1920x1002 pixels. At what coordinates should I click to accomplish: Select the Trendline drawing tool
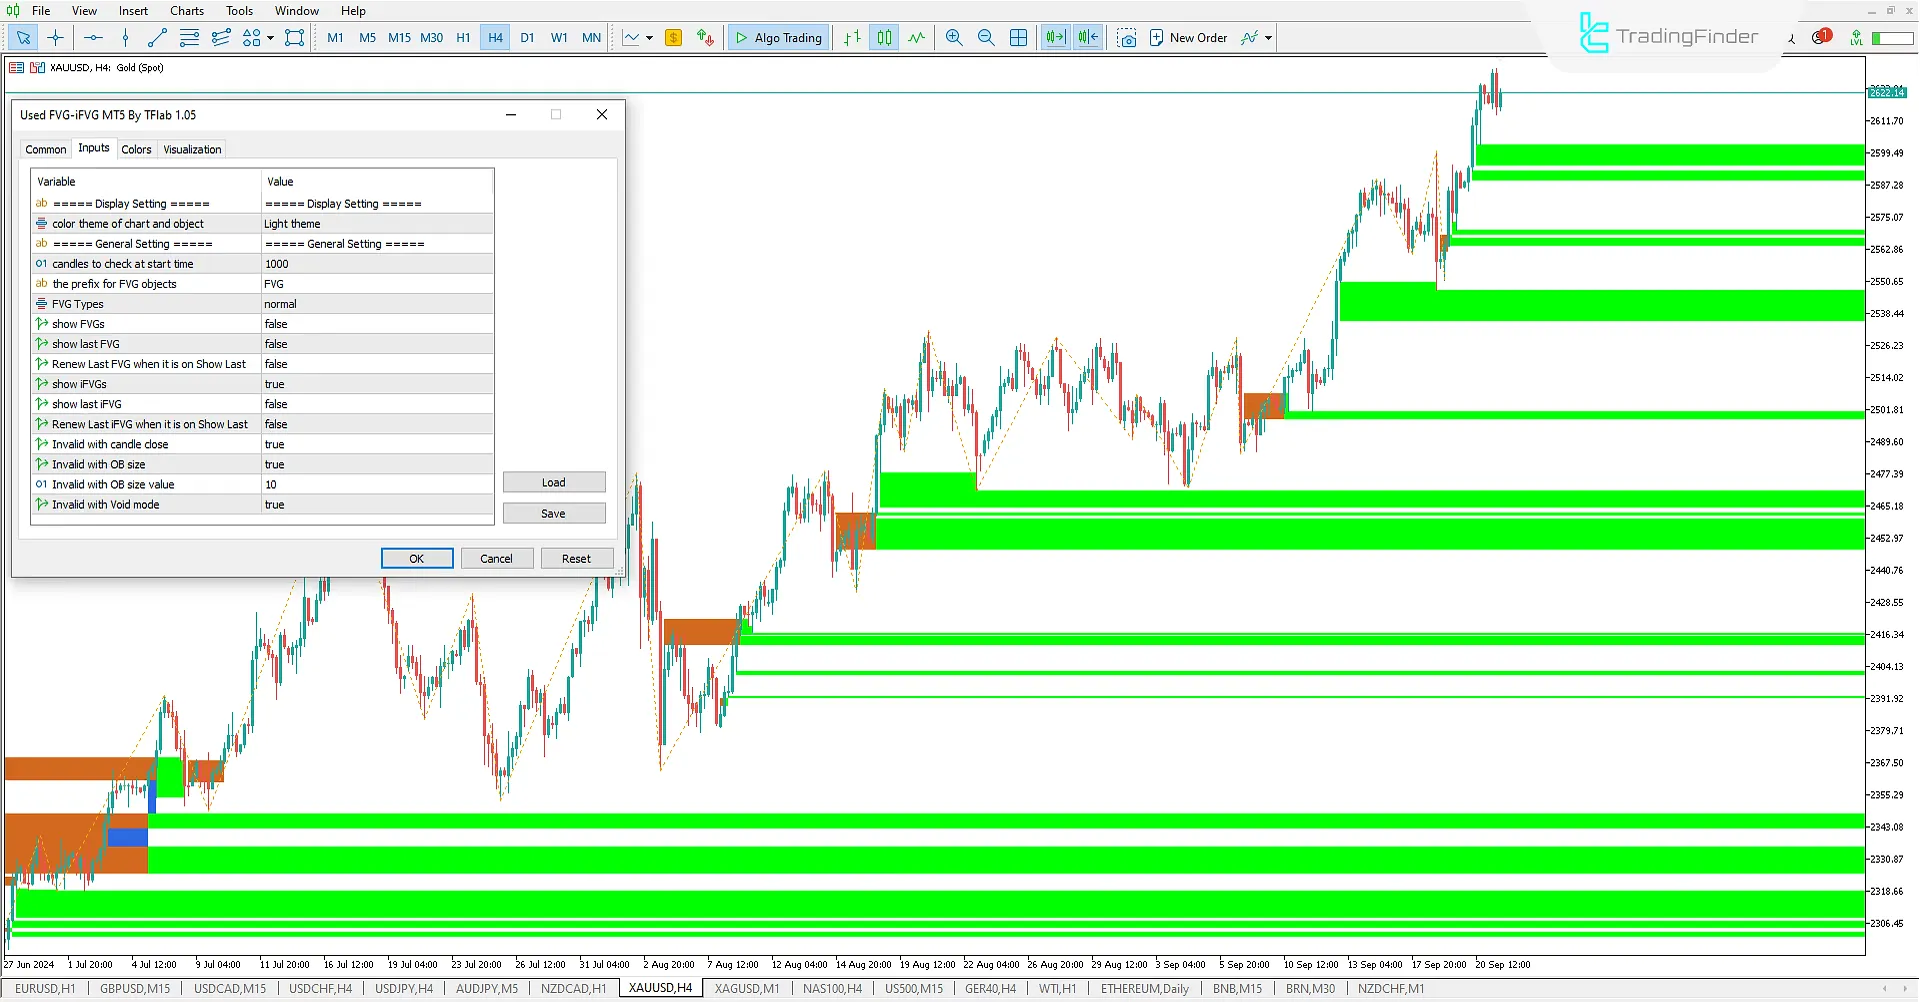[156, 37]
